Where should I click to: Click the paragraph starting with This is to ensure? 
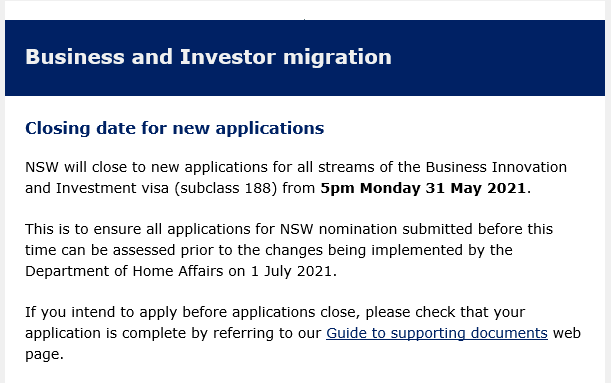pyautogui.click(x=289, y=250)
